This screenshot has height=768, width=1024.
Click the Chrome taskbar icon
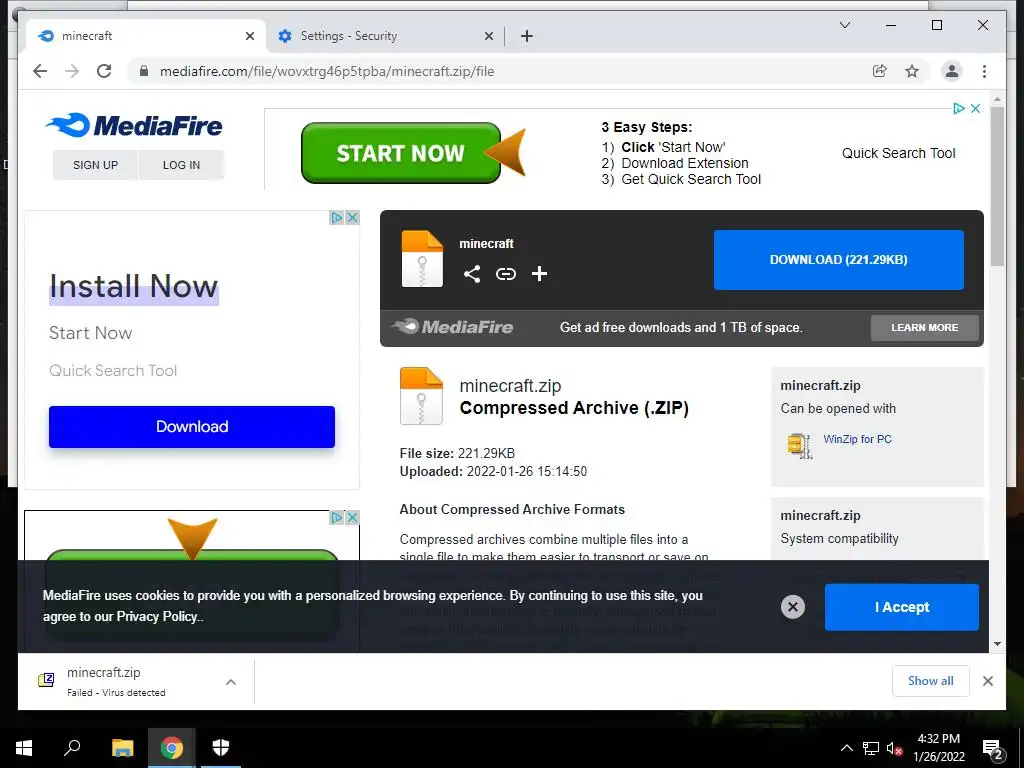172,748
